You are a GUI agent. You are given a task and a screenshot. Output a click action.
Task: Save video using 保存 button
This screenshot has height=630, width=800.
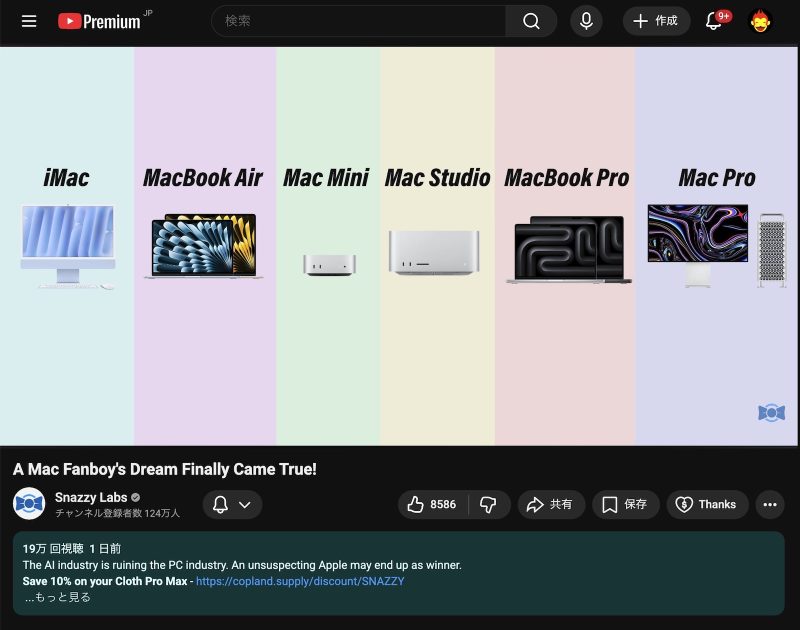[x=625, y=505]
